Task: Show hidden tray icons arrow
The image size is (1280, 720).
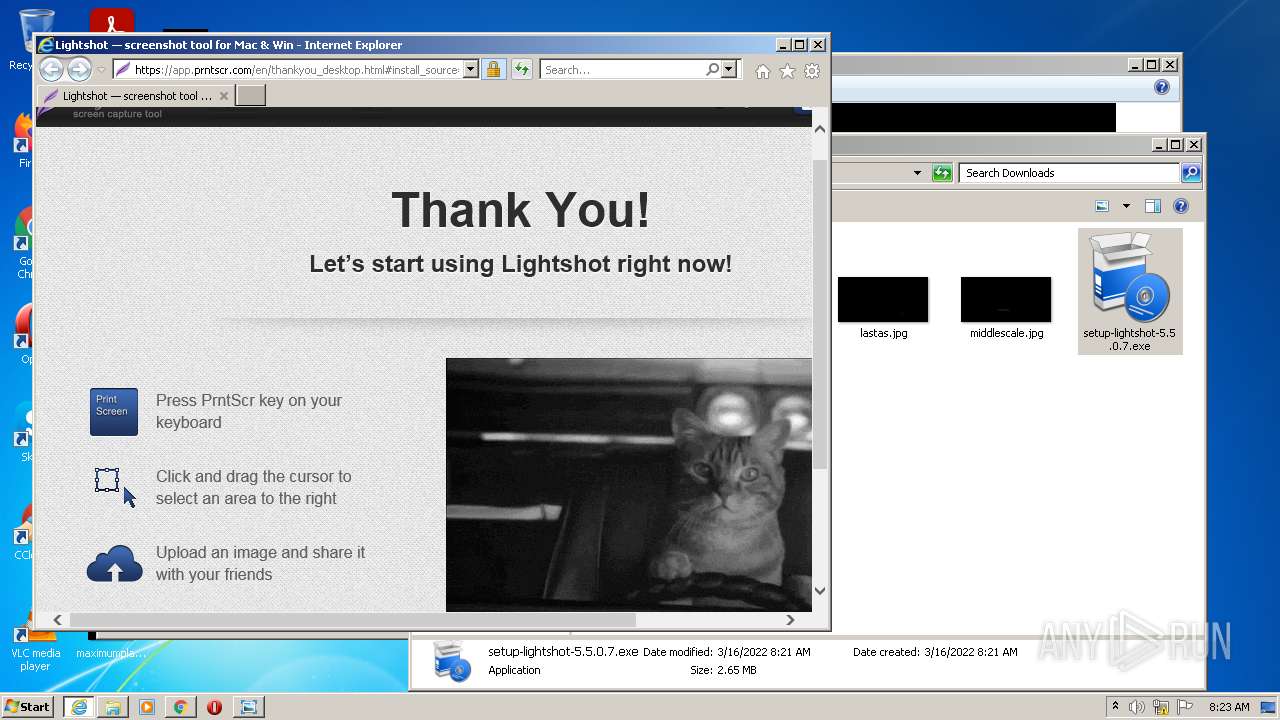Action: 1115,707
